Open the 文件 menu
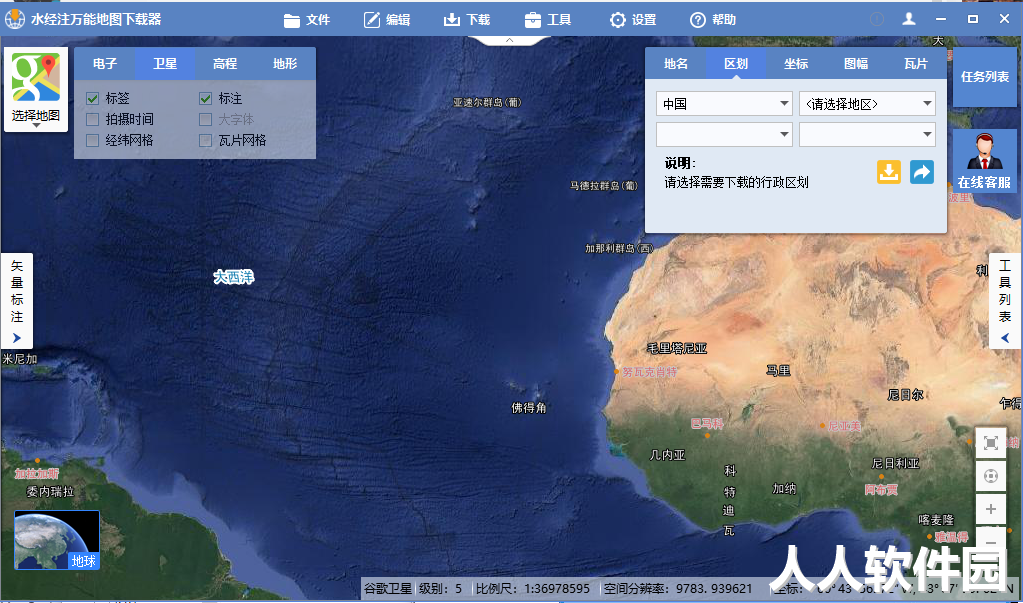1023x603 pixels. [x=307, y=20]
